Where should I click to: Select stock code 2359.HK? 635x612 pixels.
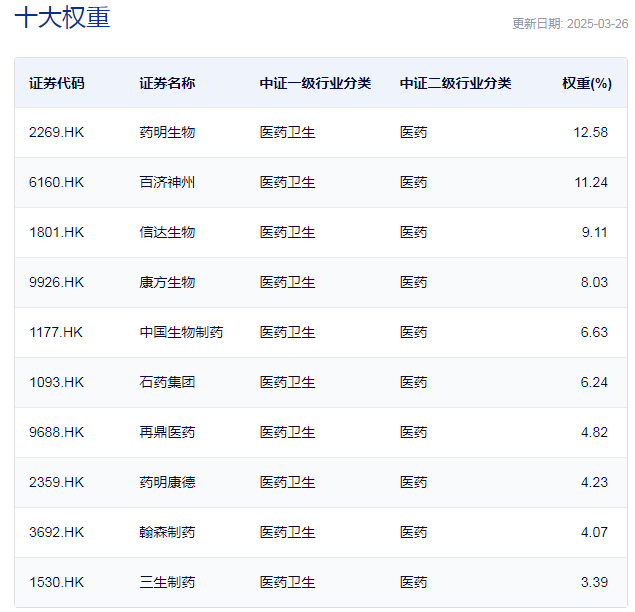(x=56, y=482)
